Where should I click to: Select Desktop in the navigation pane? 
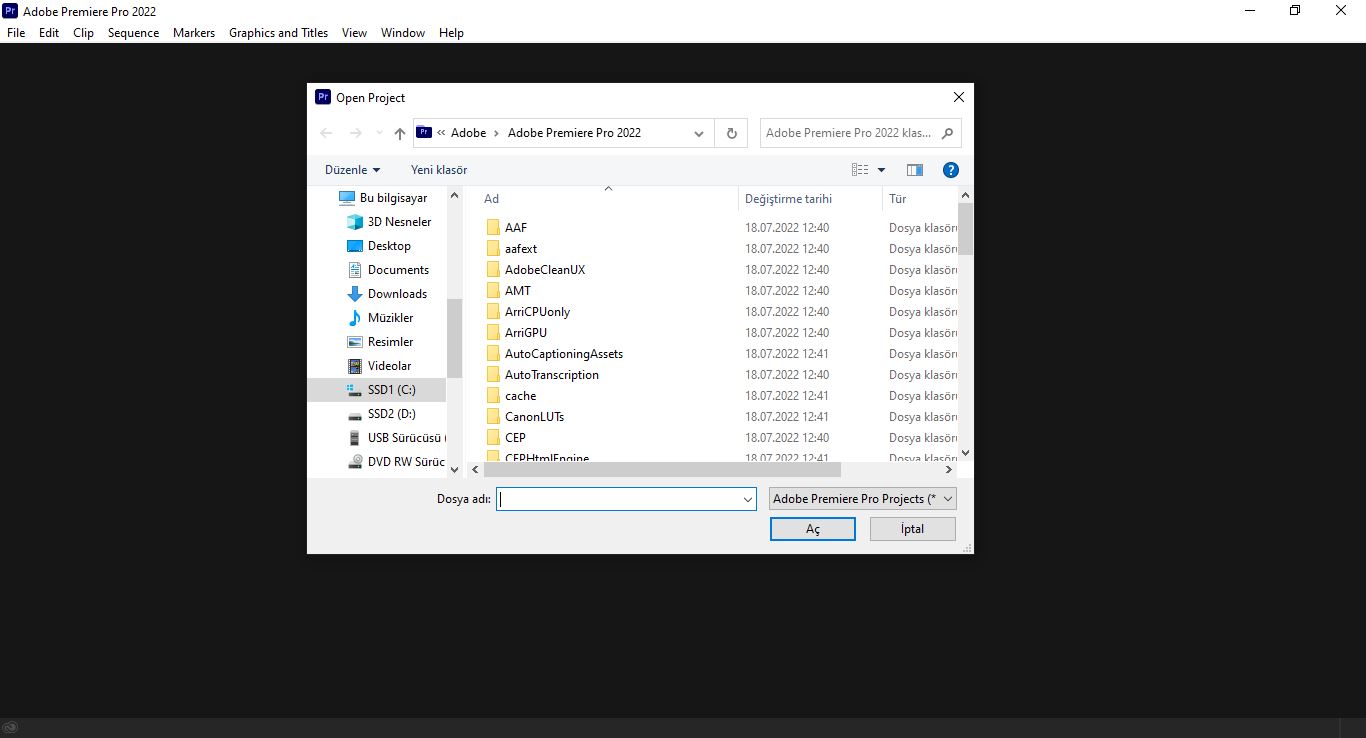[380, 246]
